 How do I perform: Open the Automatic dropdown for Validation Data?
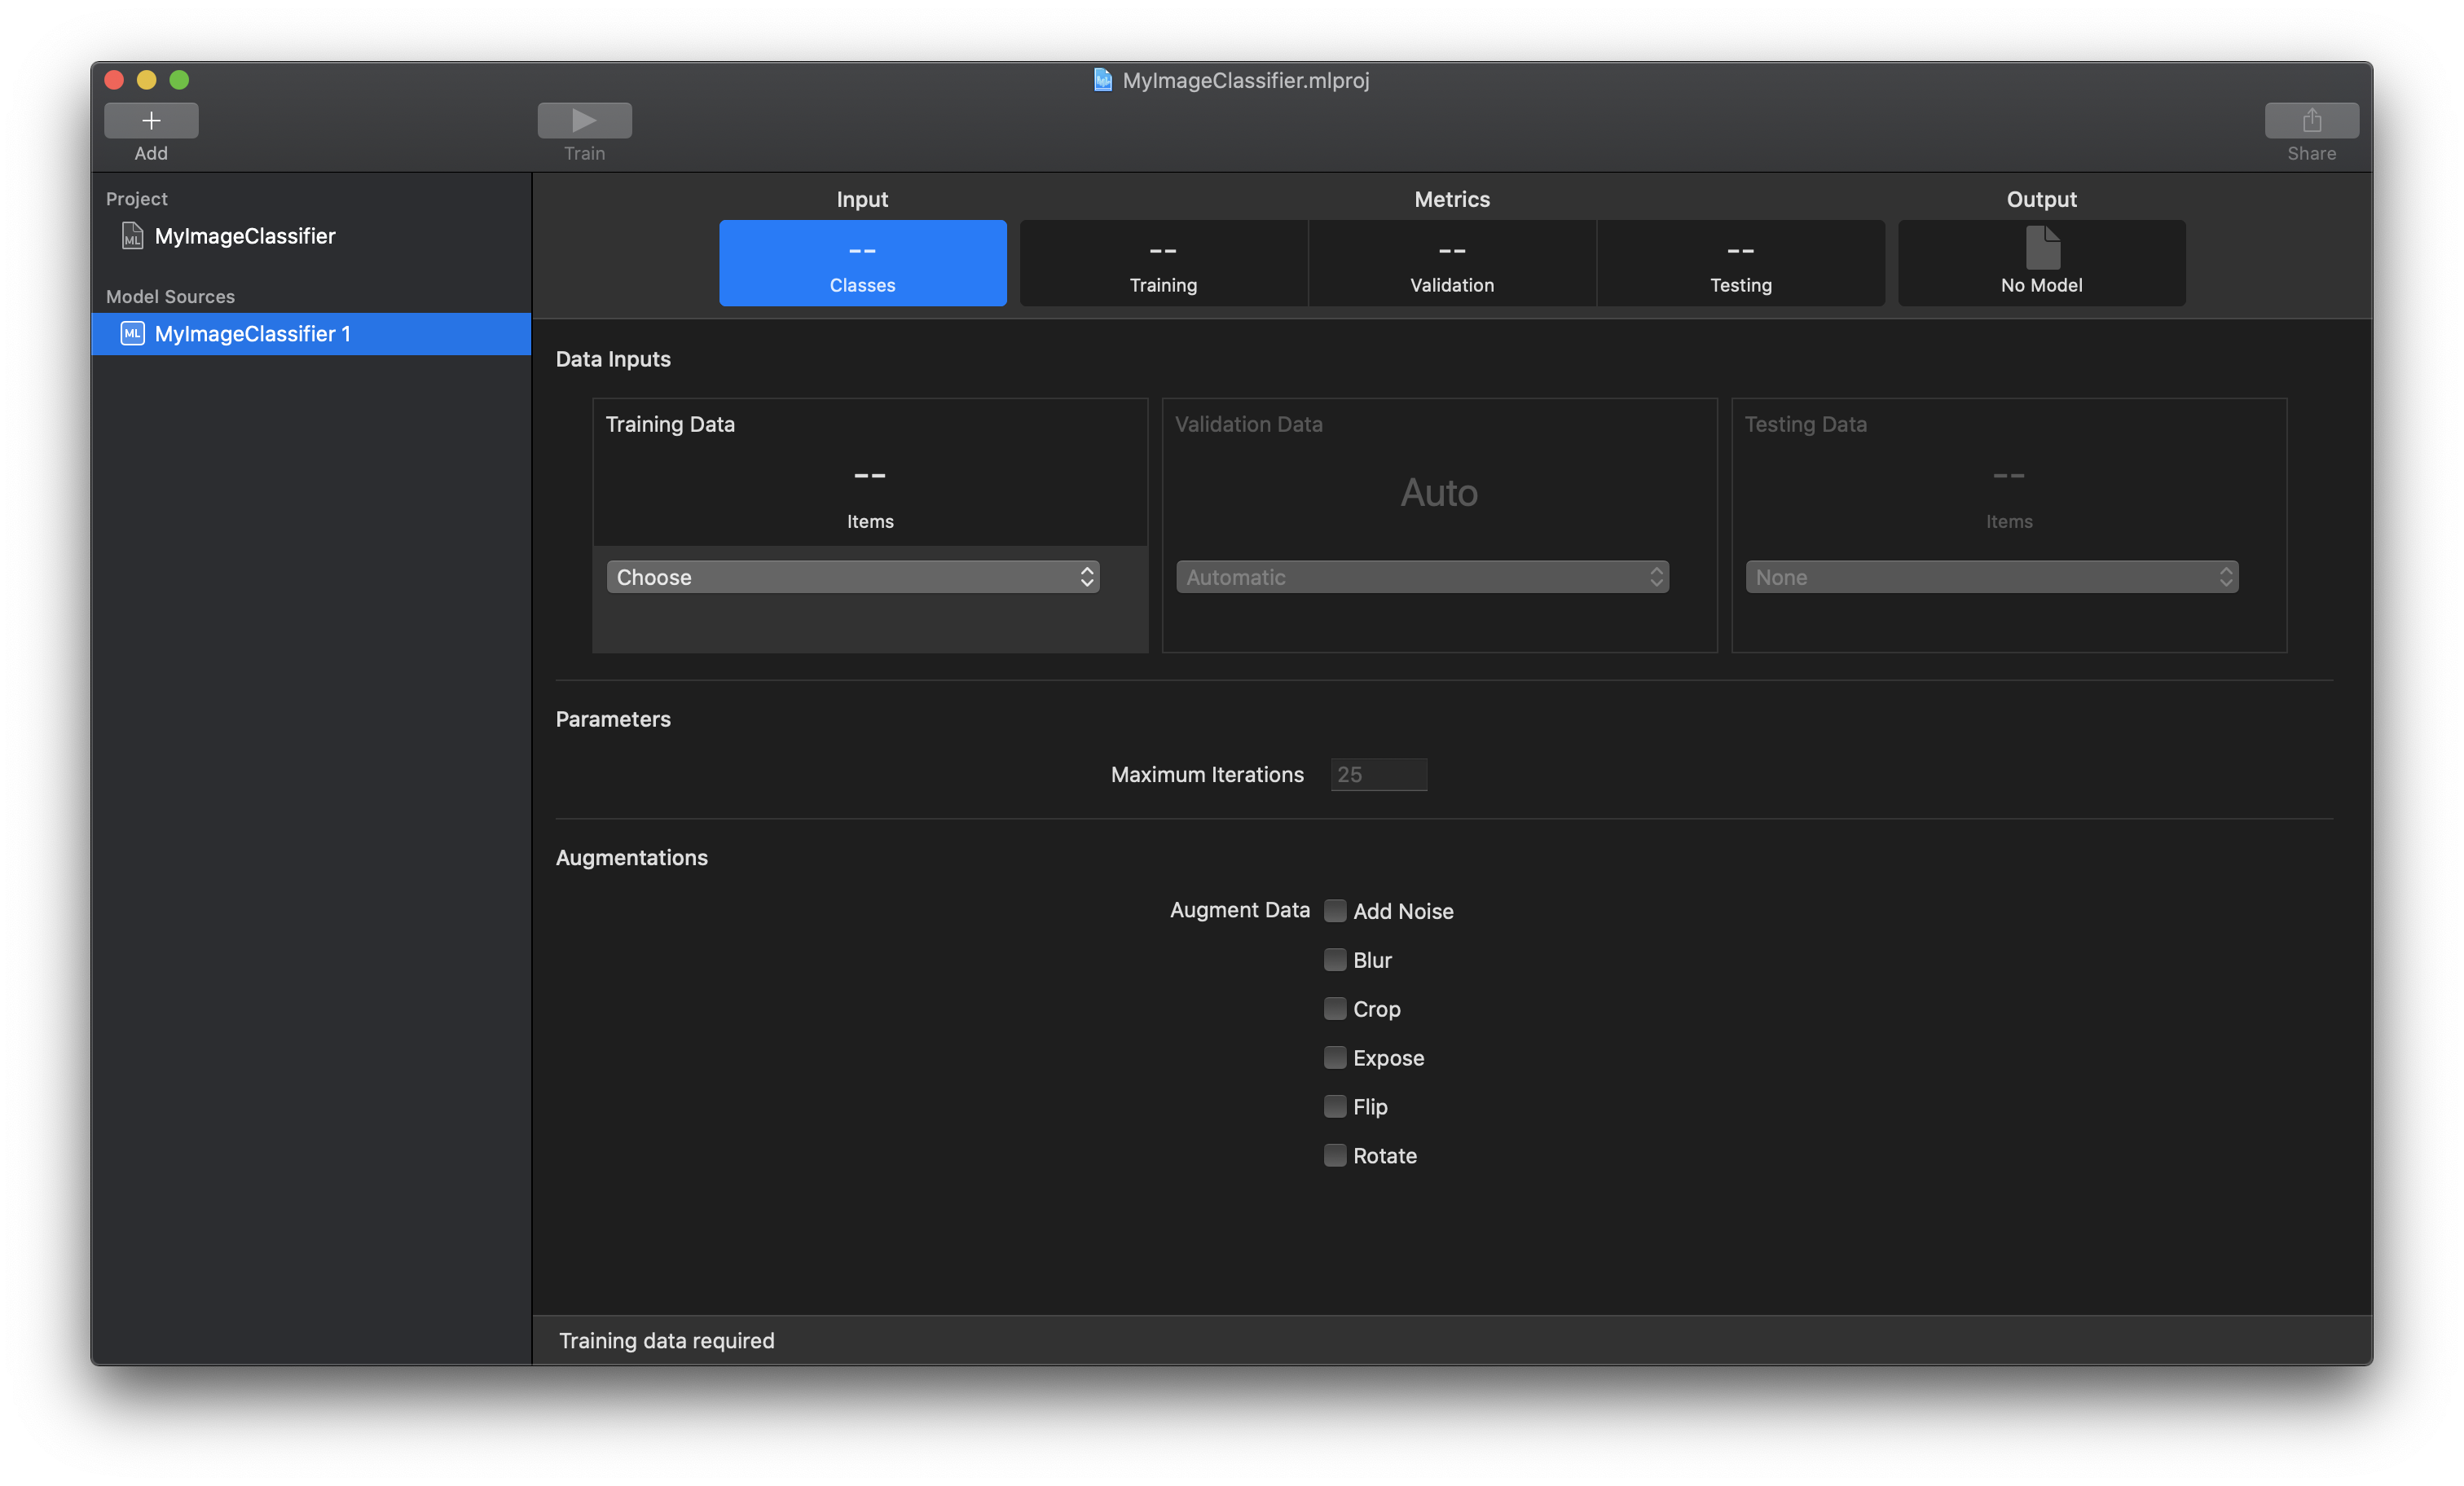1421,576
